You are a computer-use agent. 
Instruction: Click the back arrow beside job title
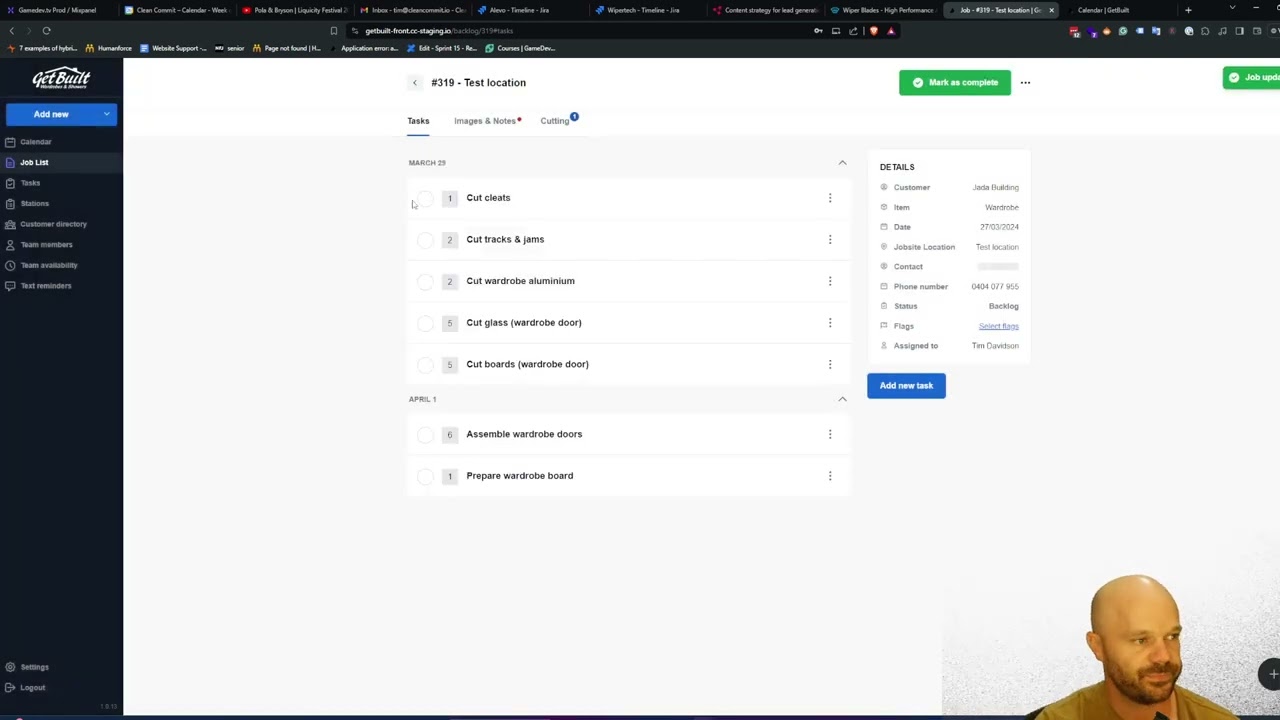coord(415,83)
